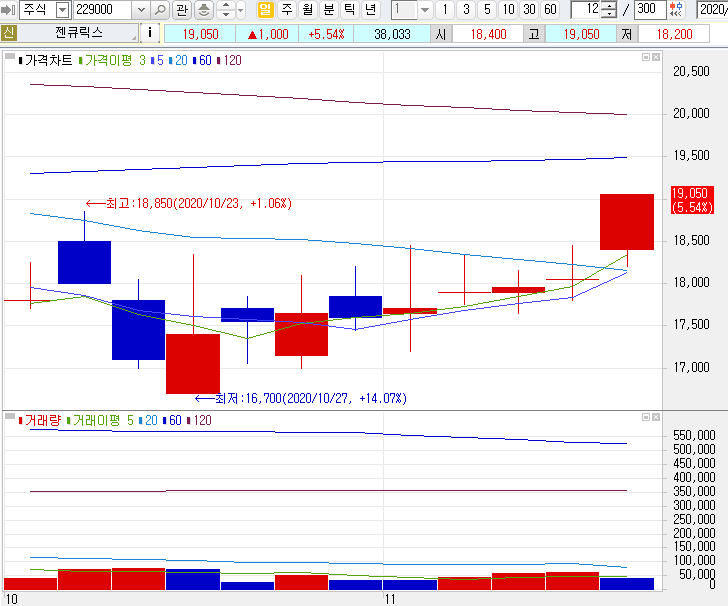Click the price change ▲1,000 cell

pyautogui.click(x=267, y=34)
